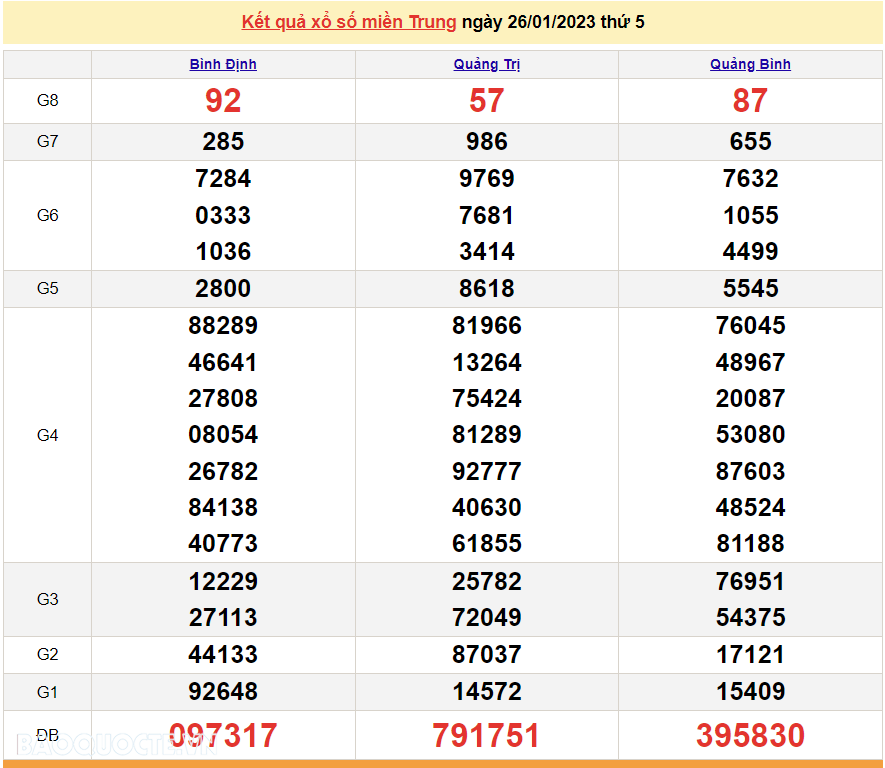
Task: Select Bình Định G8 number 92
Action: 223,101
